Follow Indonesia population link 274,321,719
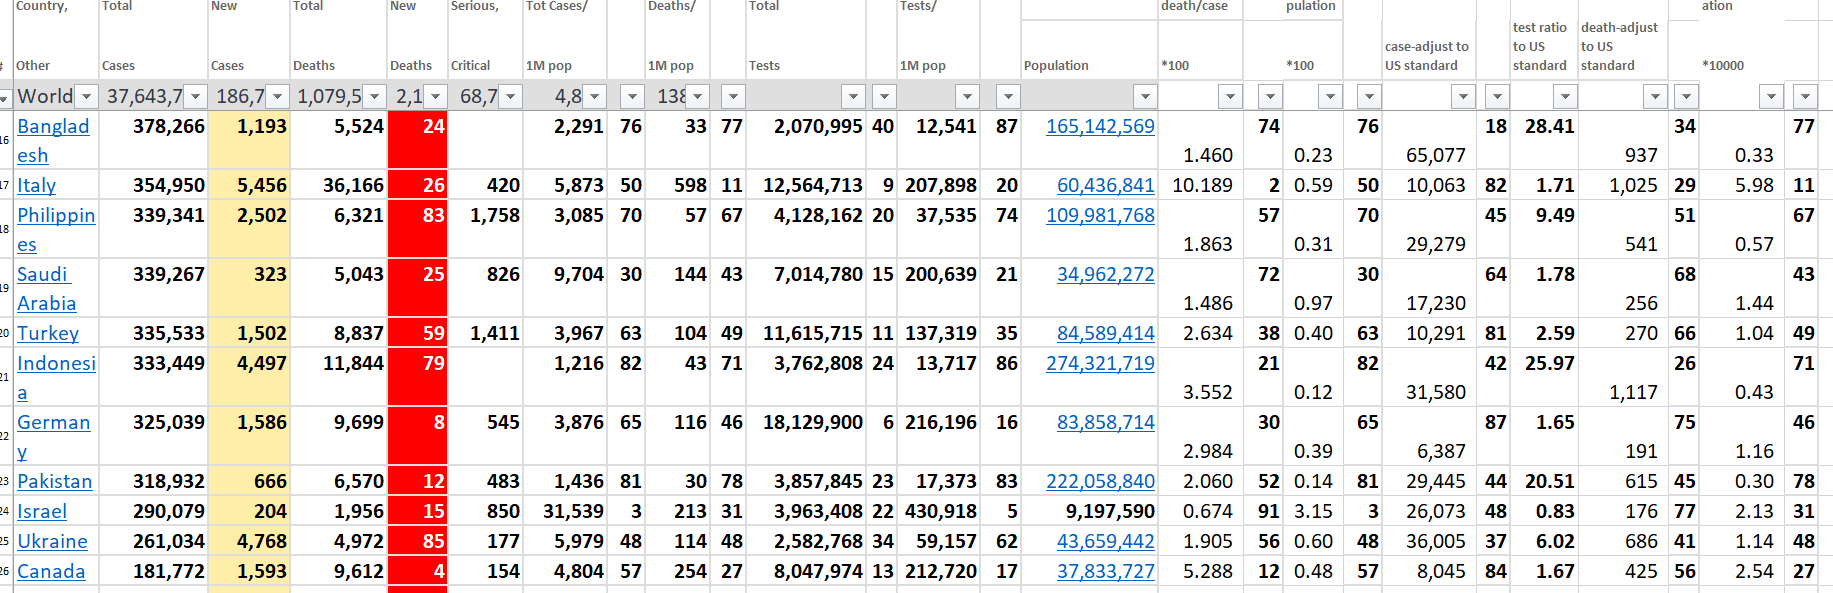This screenshot has height=593, width=1833. 1100,363
